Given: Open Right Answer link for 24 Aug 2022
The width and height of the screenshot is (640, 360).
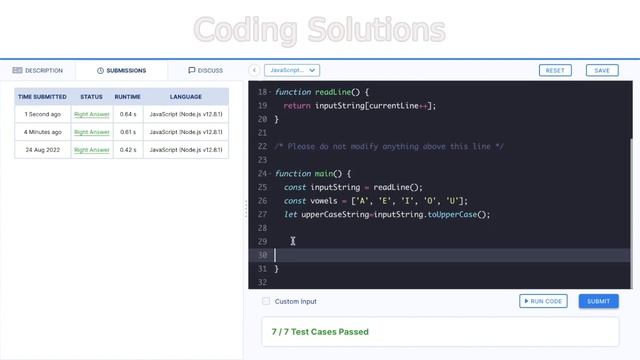Looking at the screenshot, I should 92,150.
